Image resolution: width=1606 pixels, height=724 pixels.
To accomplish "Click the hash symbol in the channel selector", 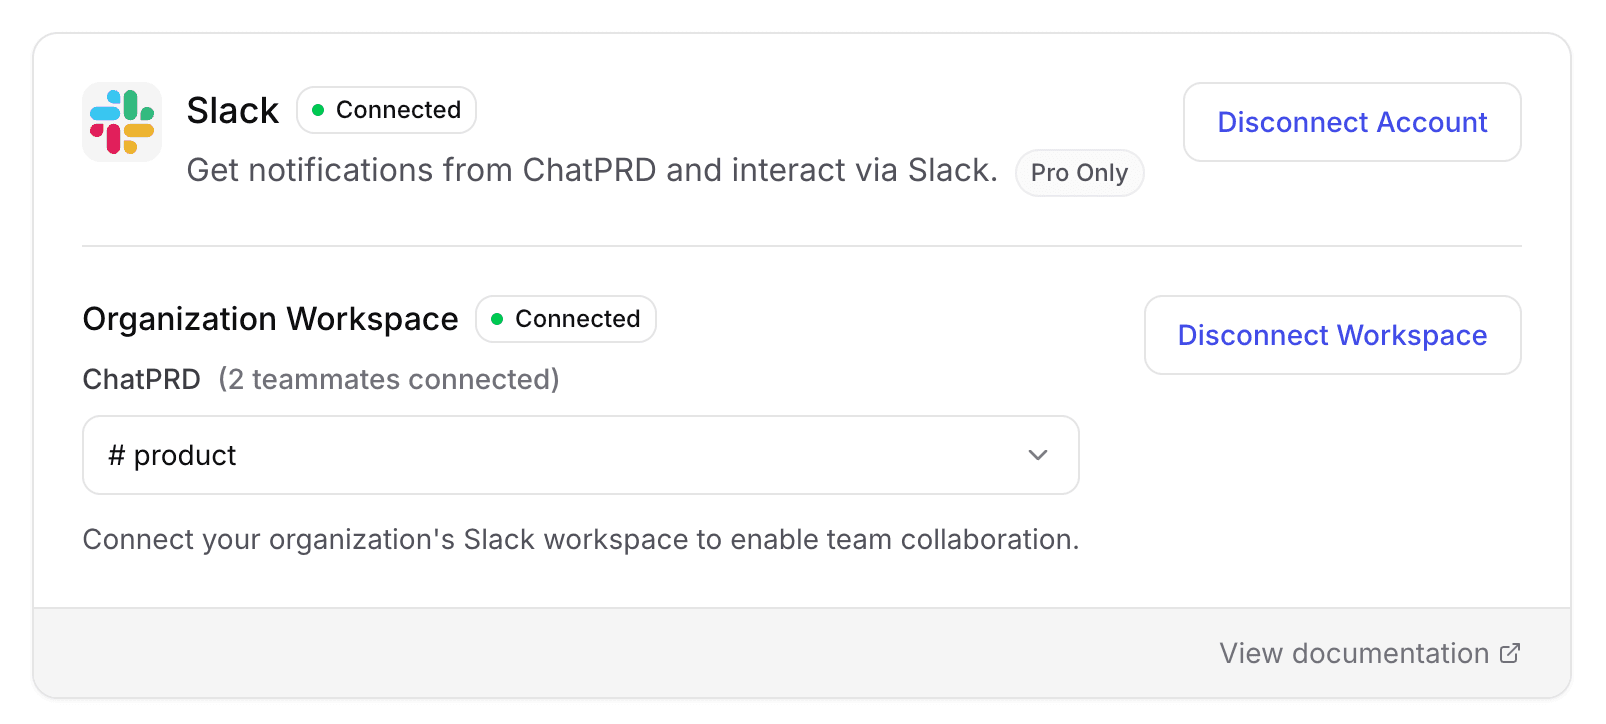I will 117,455.
